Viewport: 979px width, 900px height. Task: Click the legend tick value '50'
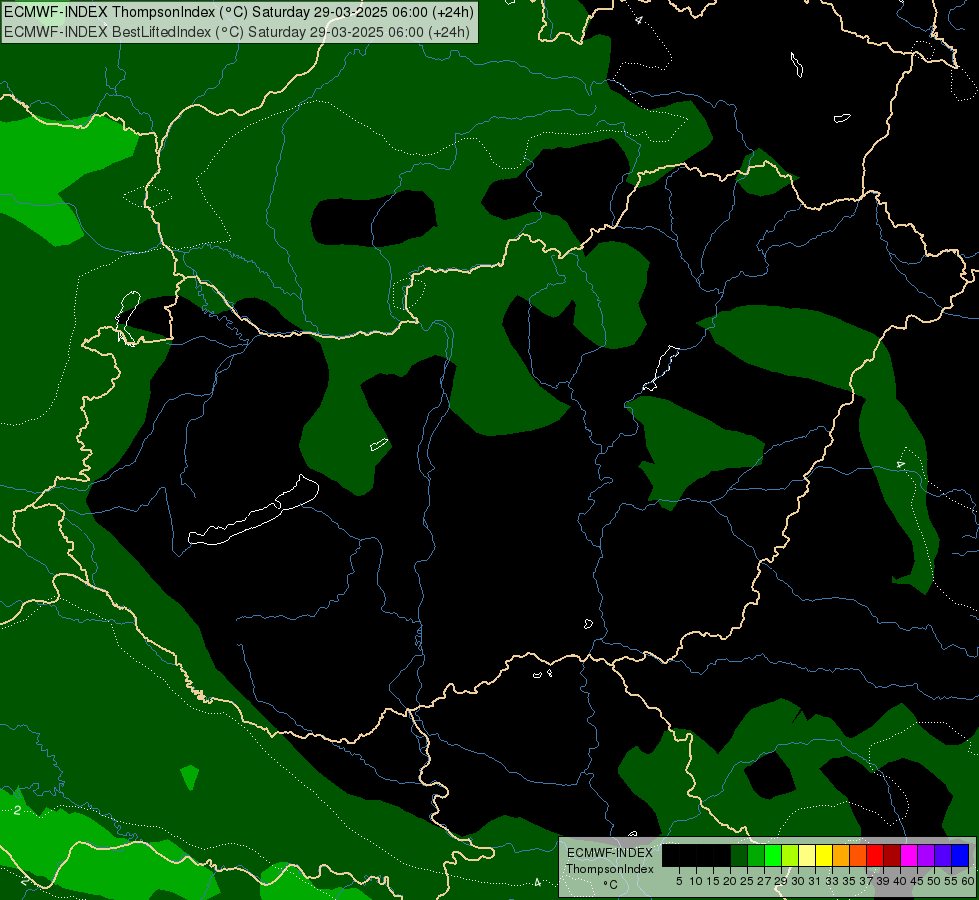click(x=934, y=881)
